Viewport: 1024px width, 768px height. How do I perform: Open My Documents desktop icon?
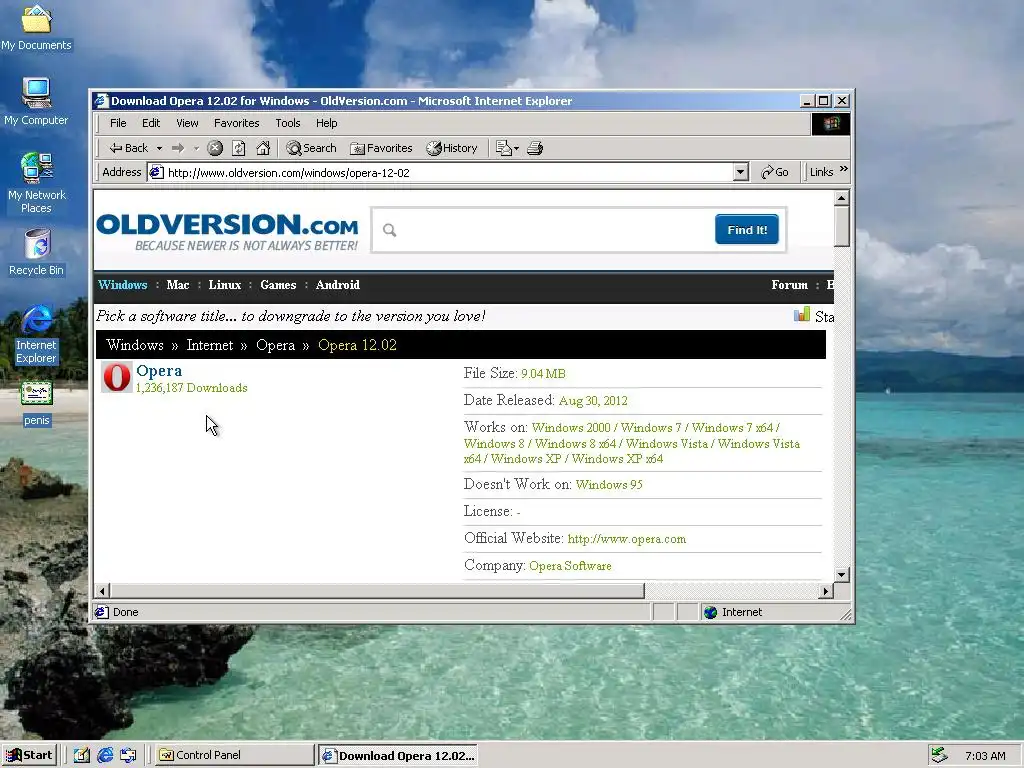tap(36, 27)
